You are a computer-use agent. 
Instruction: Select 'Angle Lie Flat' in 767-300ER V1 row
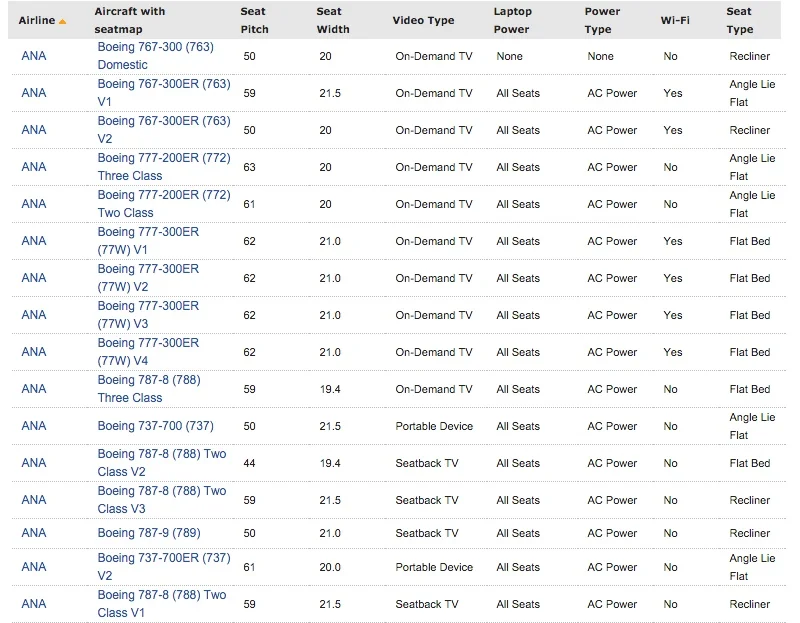(x=752, y=93)
